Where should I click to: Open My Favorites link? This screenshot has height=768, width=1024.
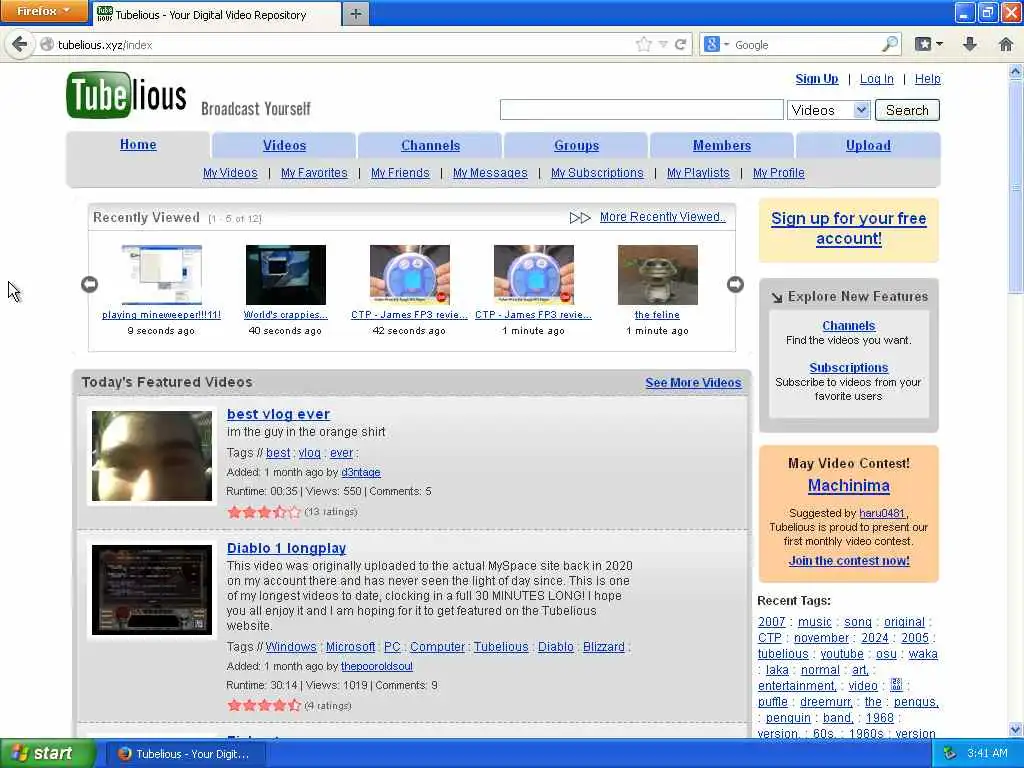coord(314,173)
